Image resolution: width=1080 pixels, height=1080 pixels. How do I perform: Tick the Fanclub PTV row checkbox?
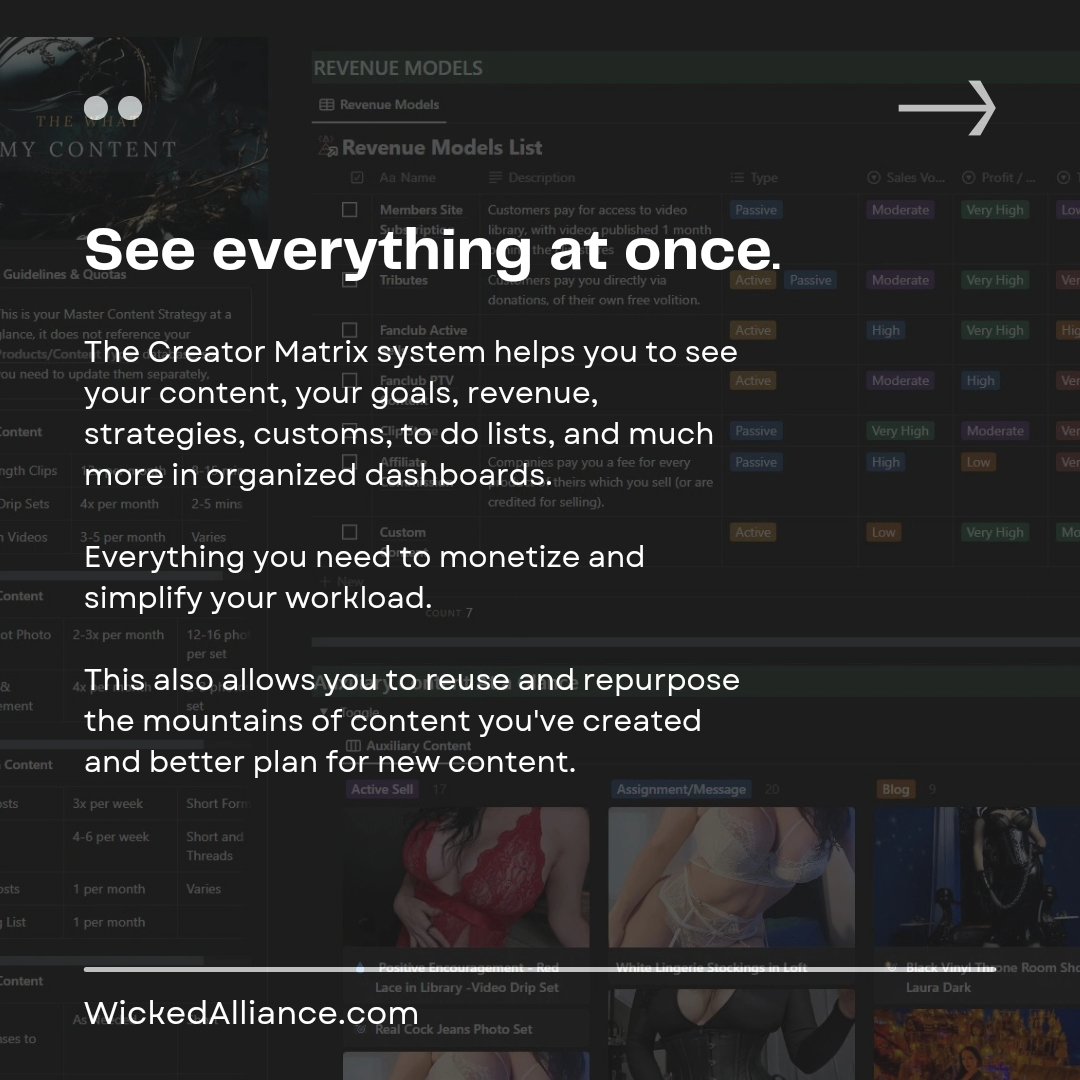[350, 380]
